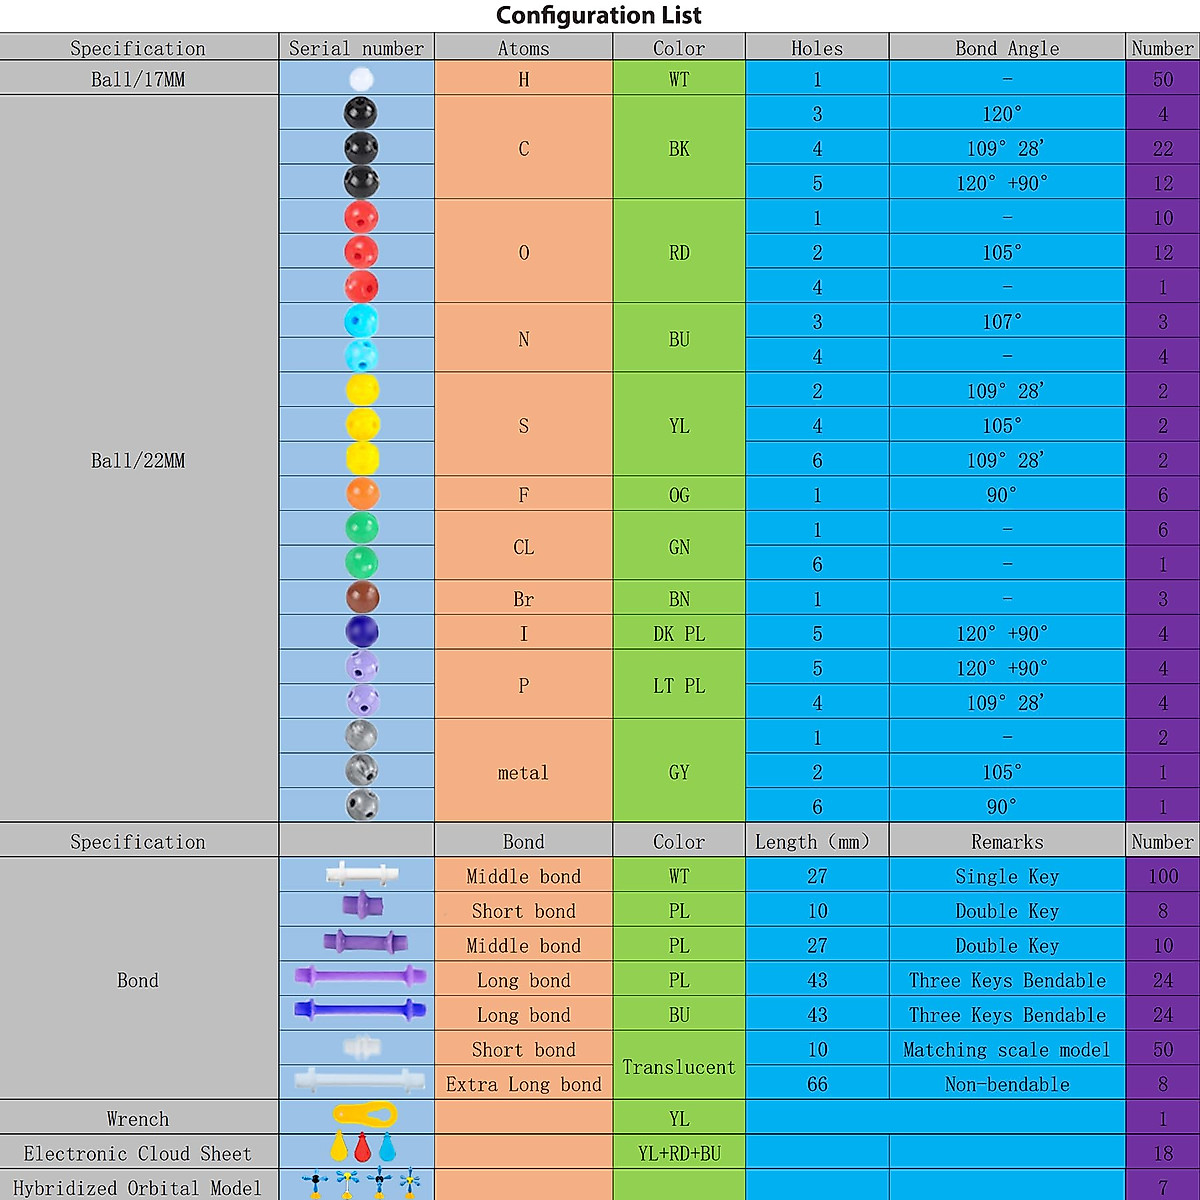The width and height of the screenshot is (1200, 1200).
Task: Click the 'Matching scale model' remark
Action: coord(1007,1050)
